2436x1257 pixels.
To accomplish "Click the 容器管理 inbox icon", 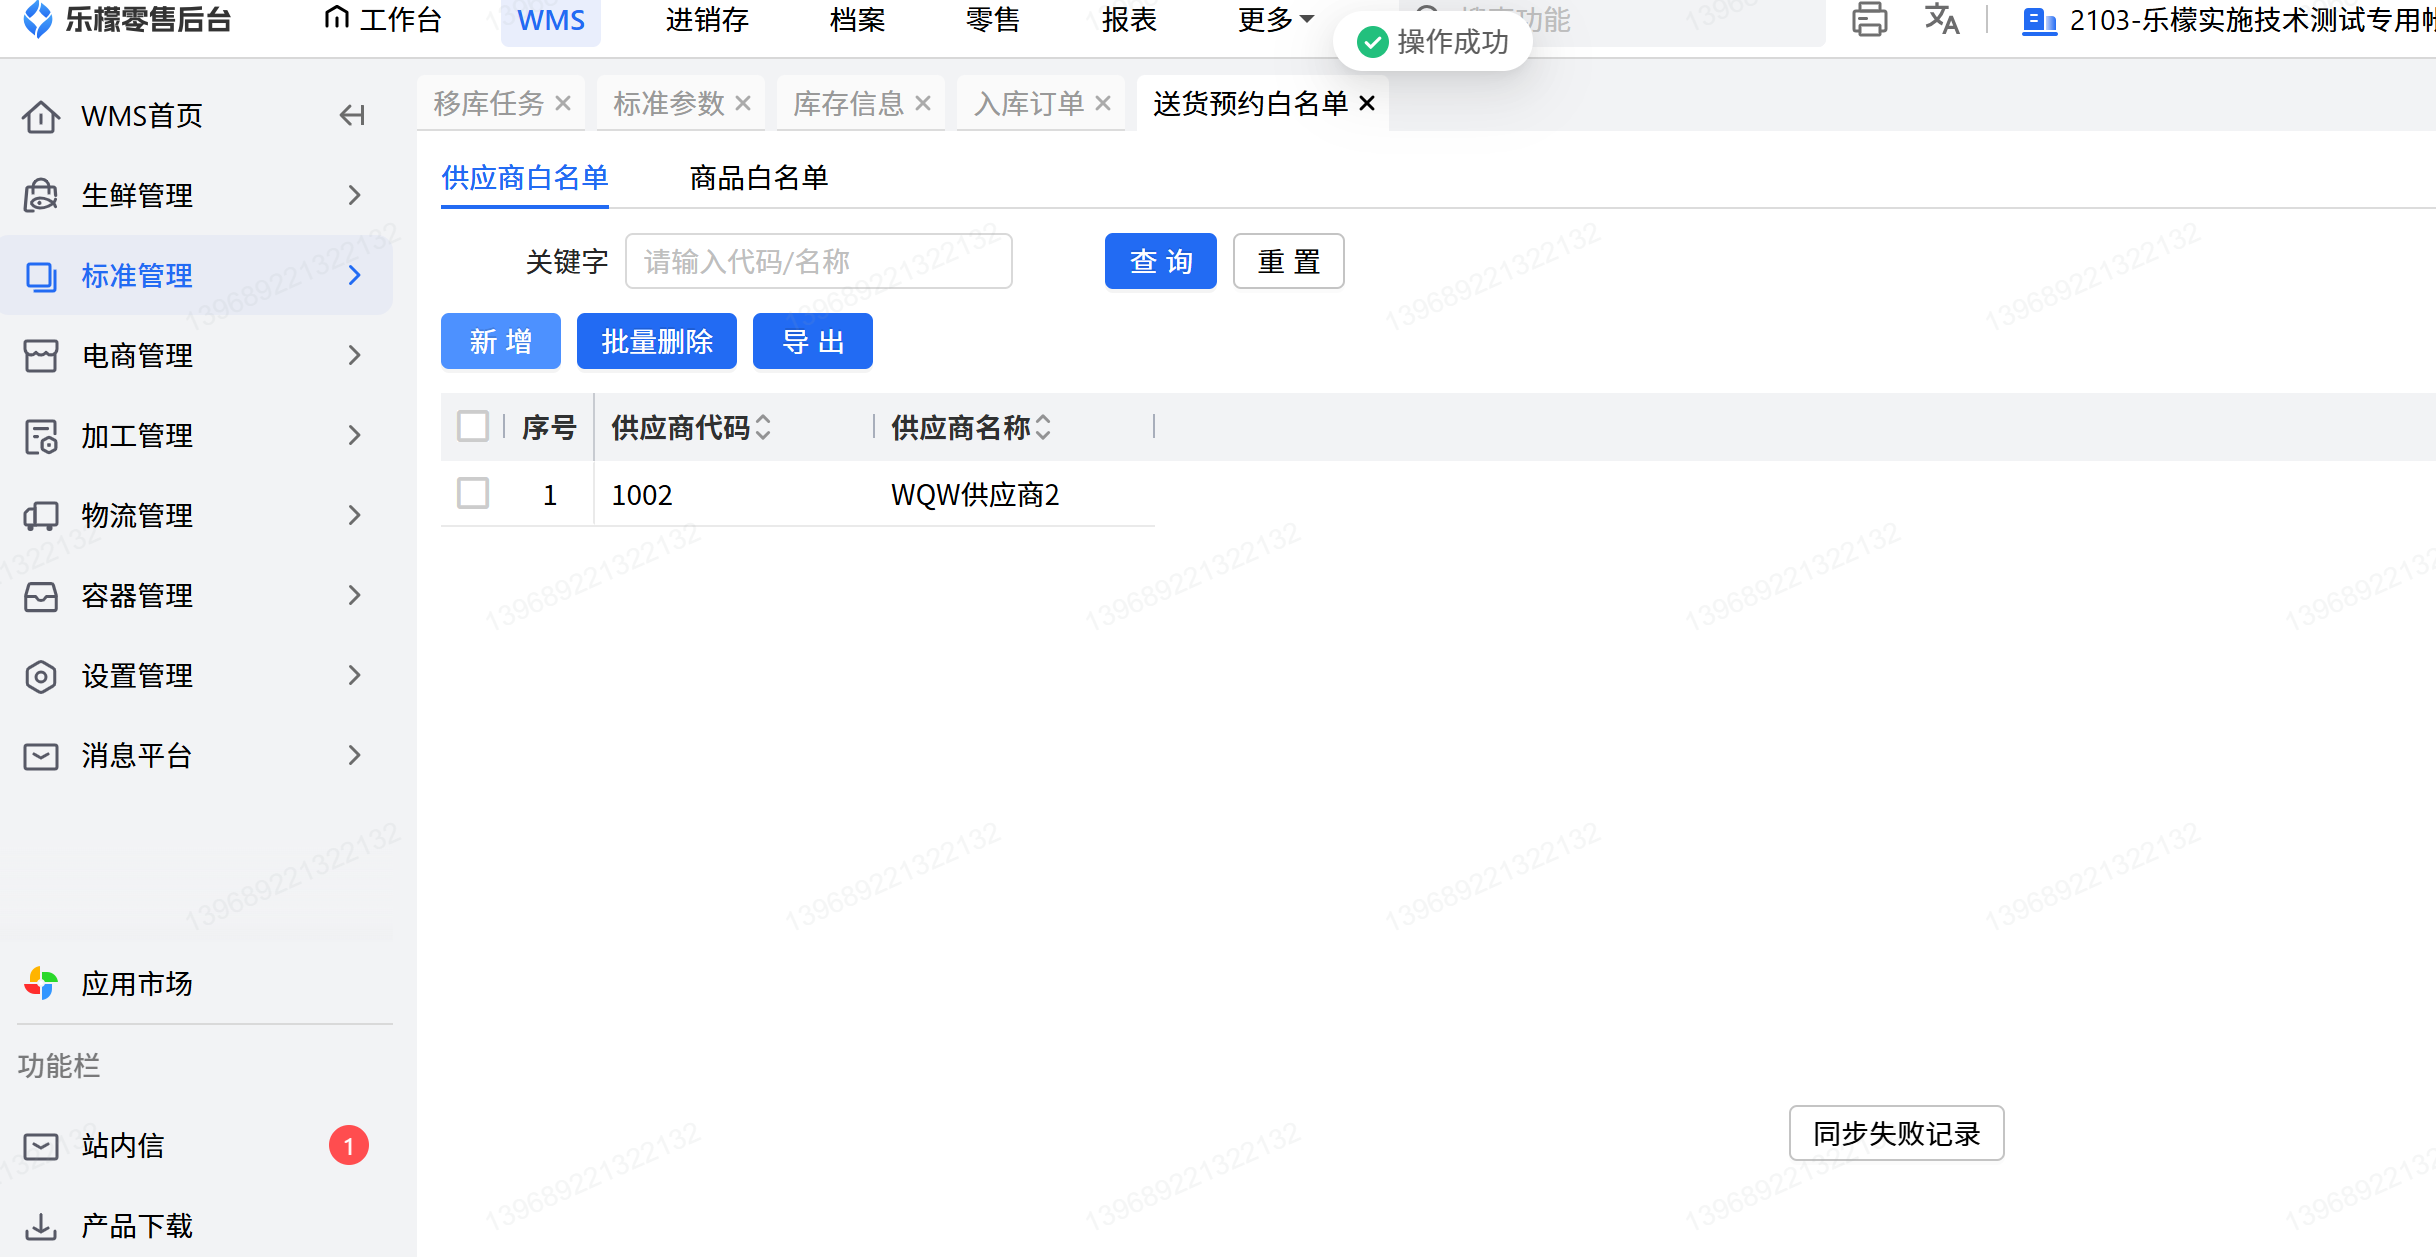I will tap(41, 596).
